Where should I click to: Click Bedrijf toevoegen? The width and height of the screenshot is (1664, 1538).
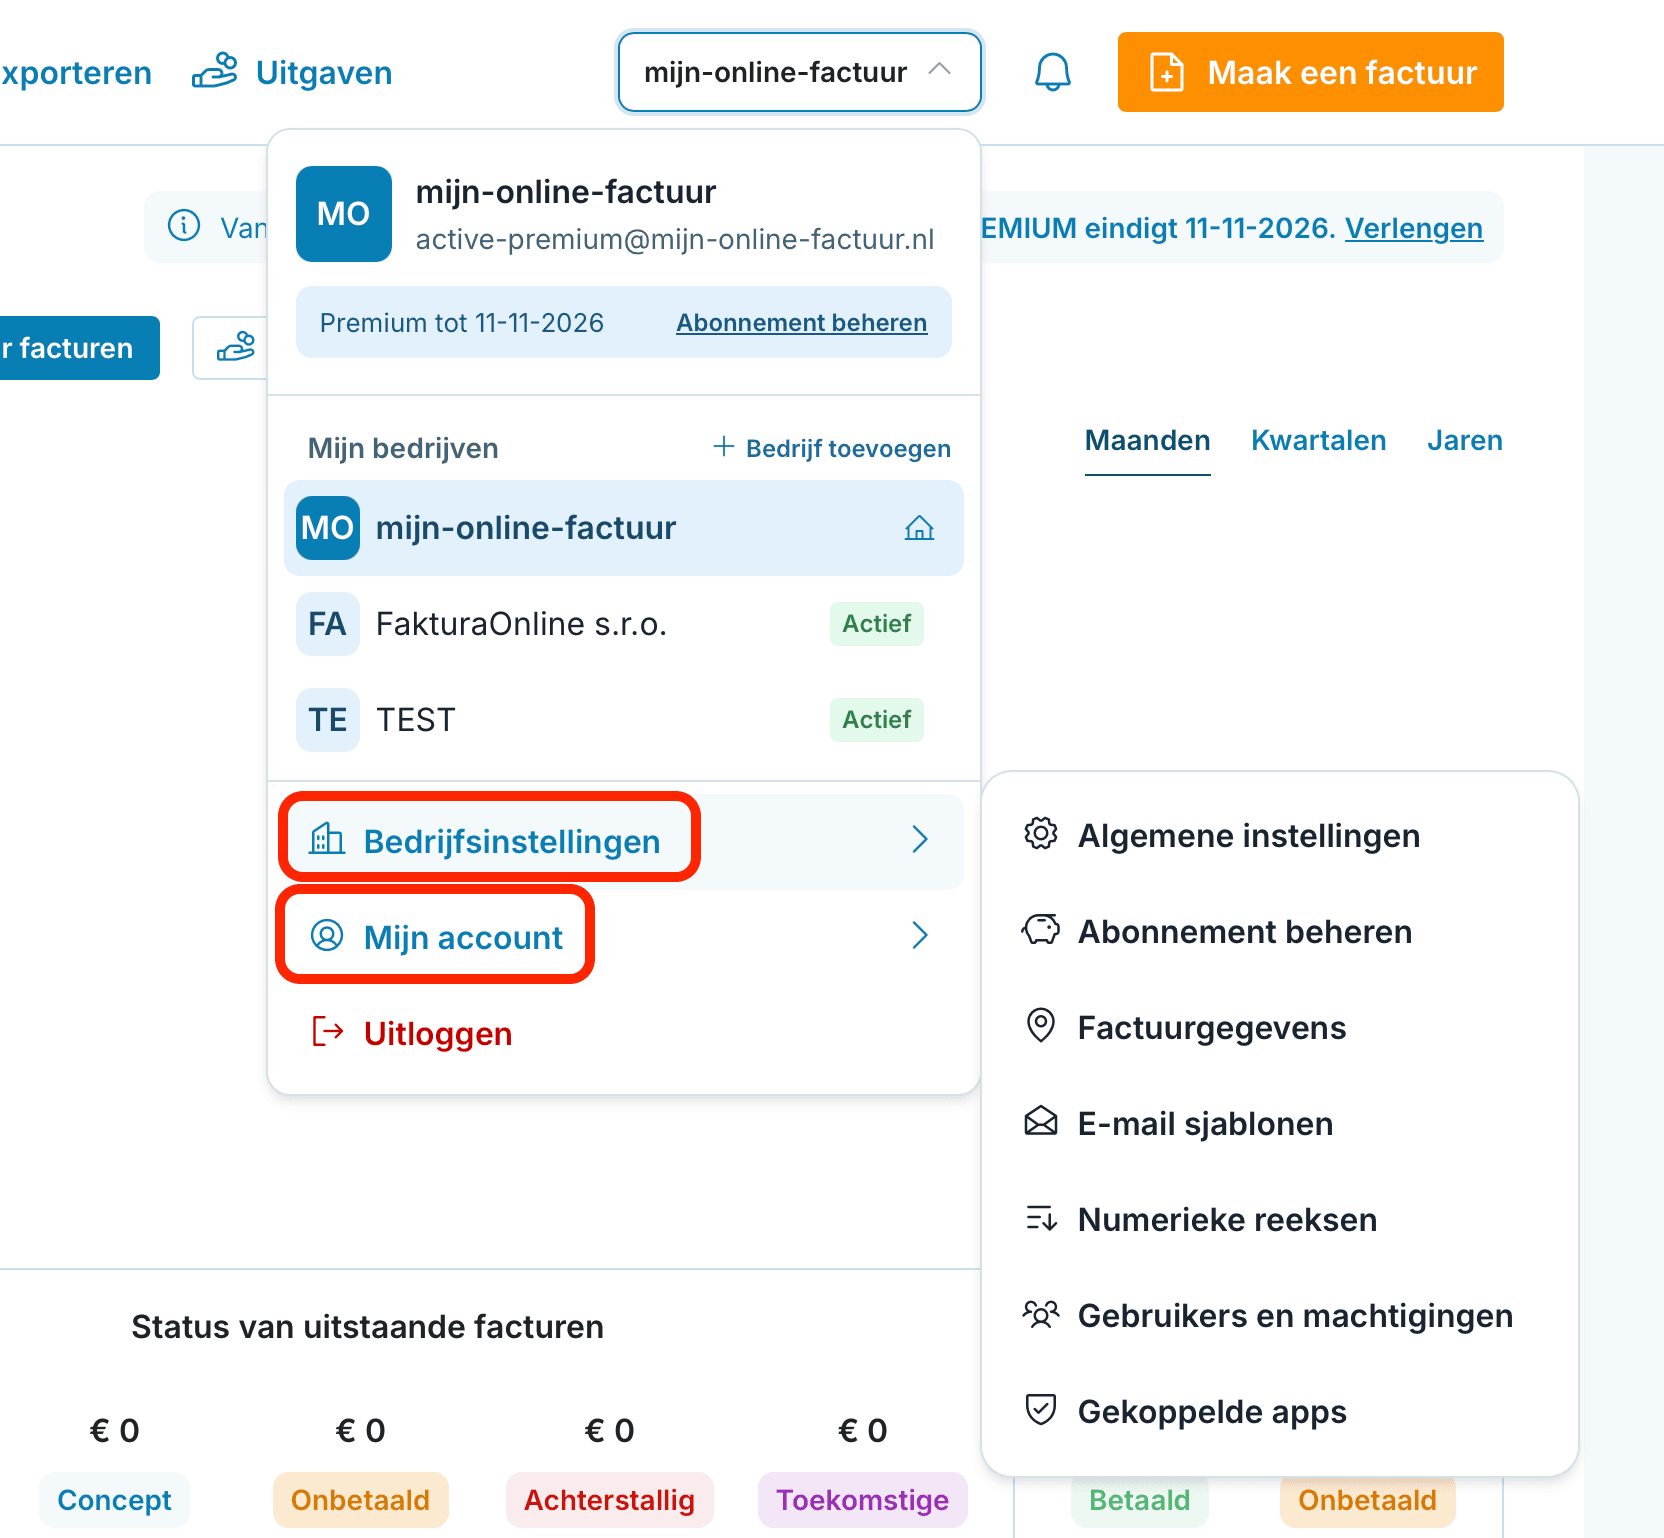[831, 448]
